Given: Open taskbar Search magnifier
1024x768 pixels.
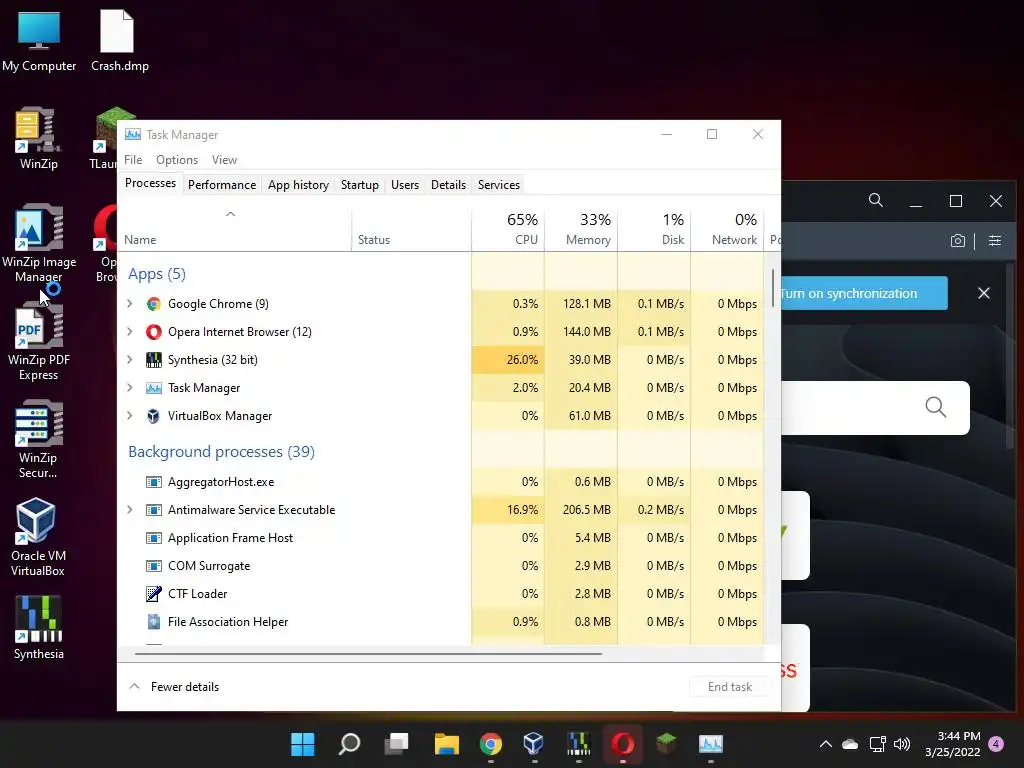Looking at the screenshot, I should point(349,743).
